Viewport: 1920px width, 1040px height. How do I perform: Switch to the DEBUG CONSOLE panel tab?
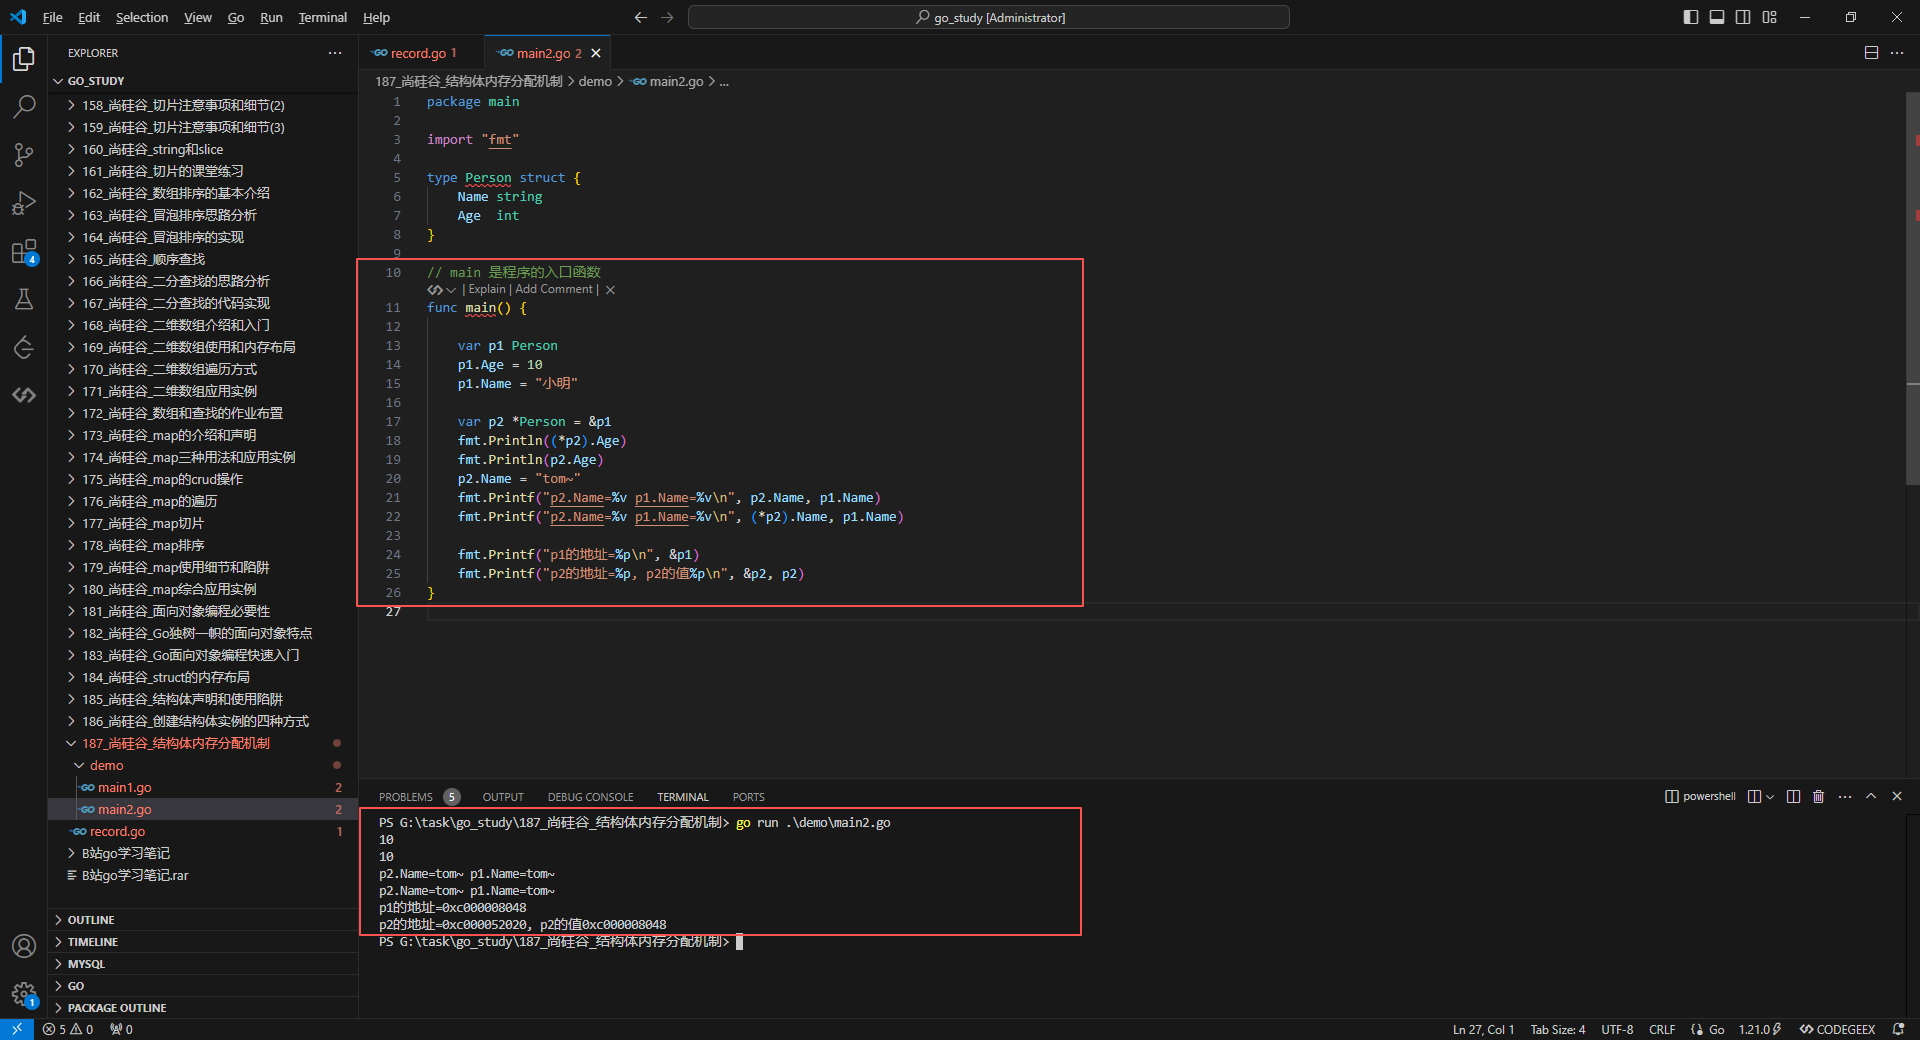click(590, 797)
